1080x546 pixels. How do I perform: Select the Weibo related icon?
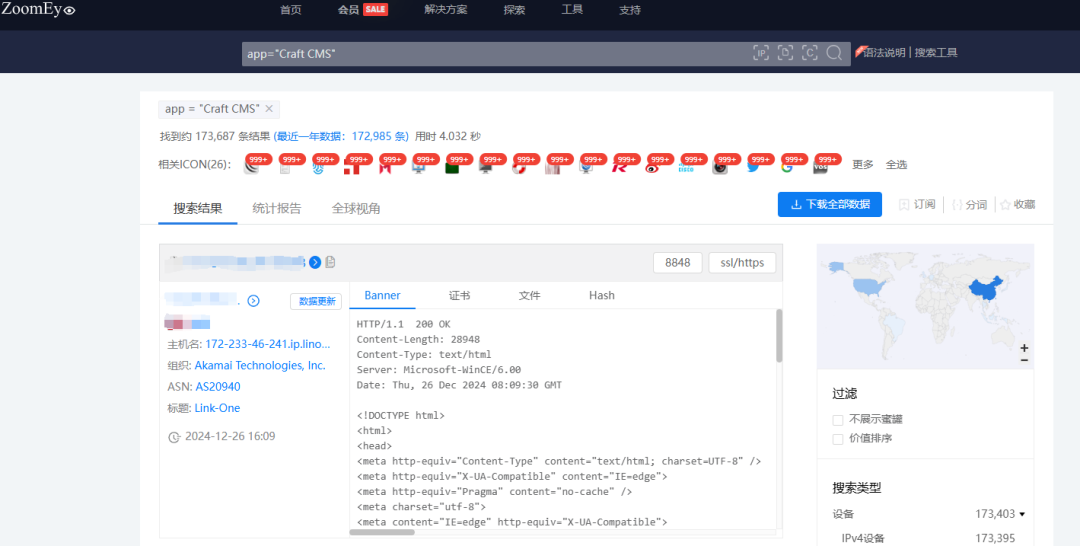653,166
